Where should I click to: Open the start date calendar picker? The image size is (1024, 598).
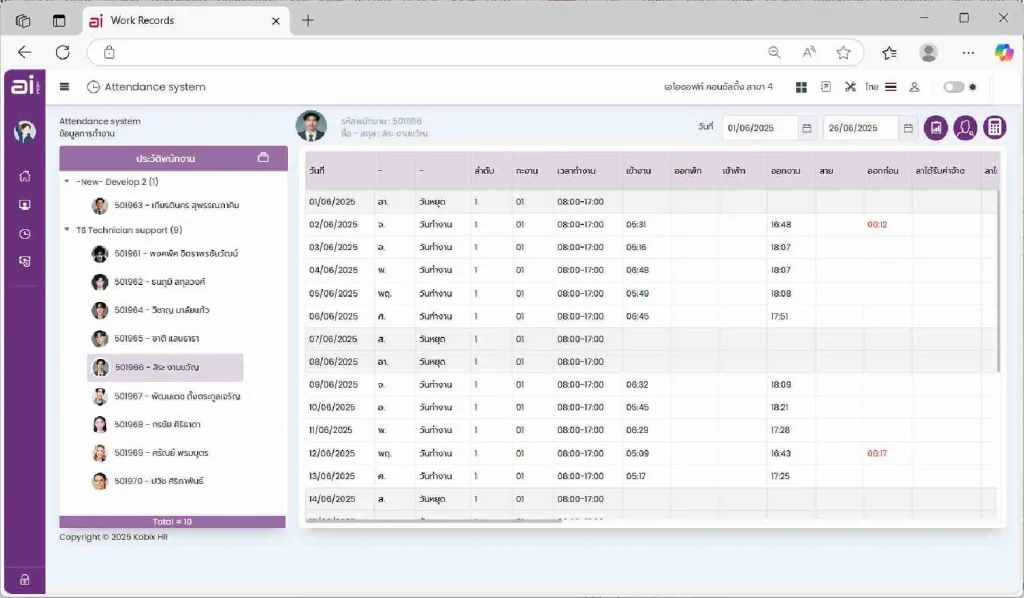806,128
